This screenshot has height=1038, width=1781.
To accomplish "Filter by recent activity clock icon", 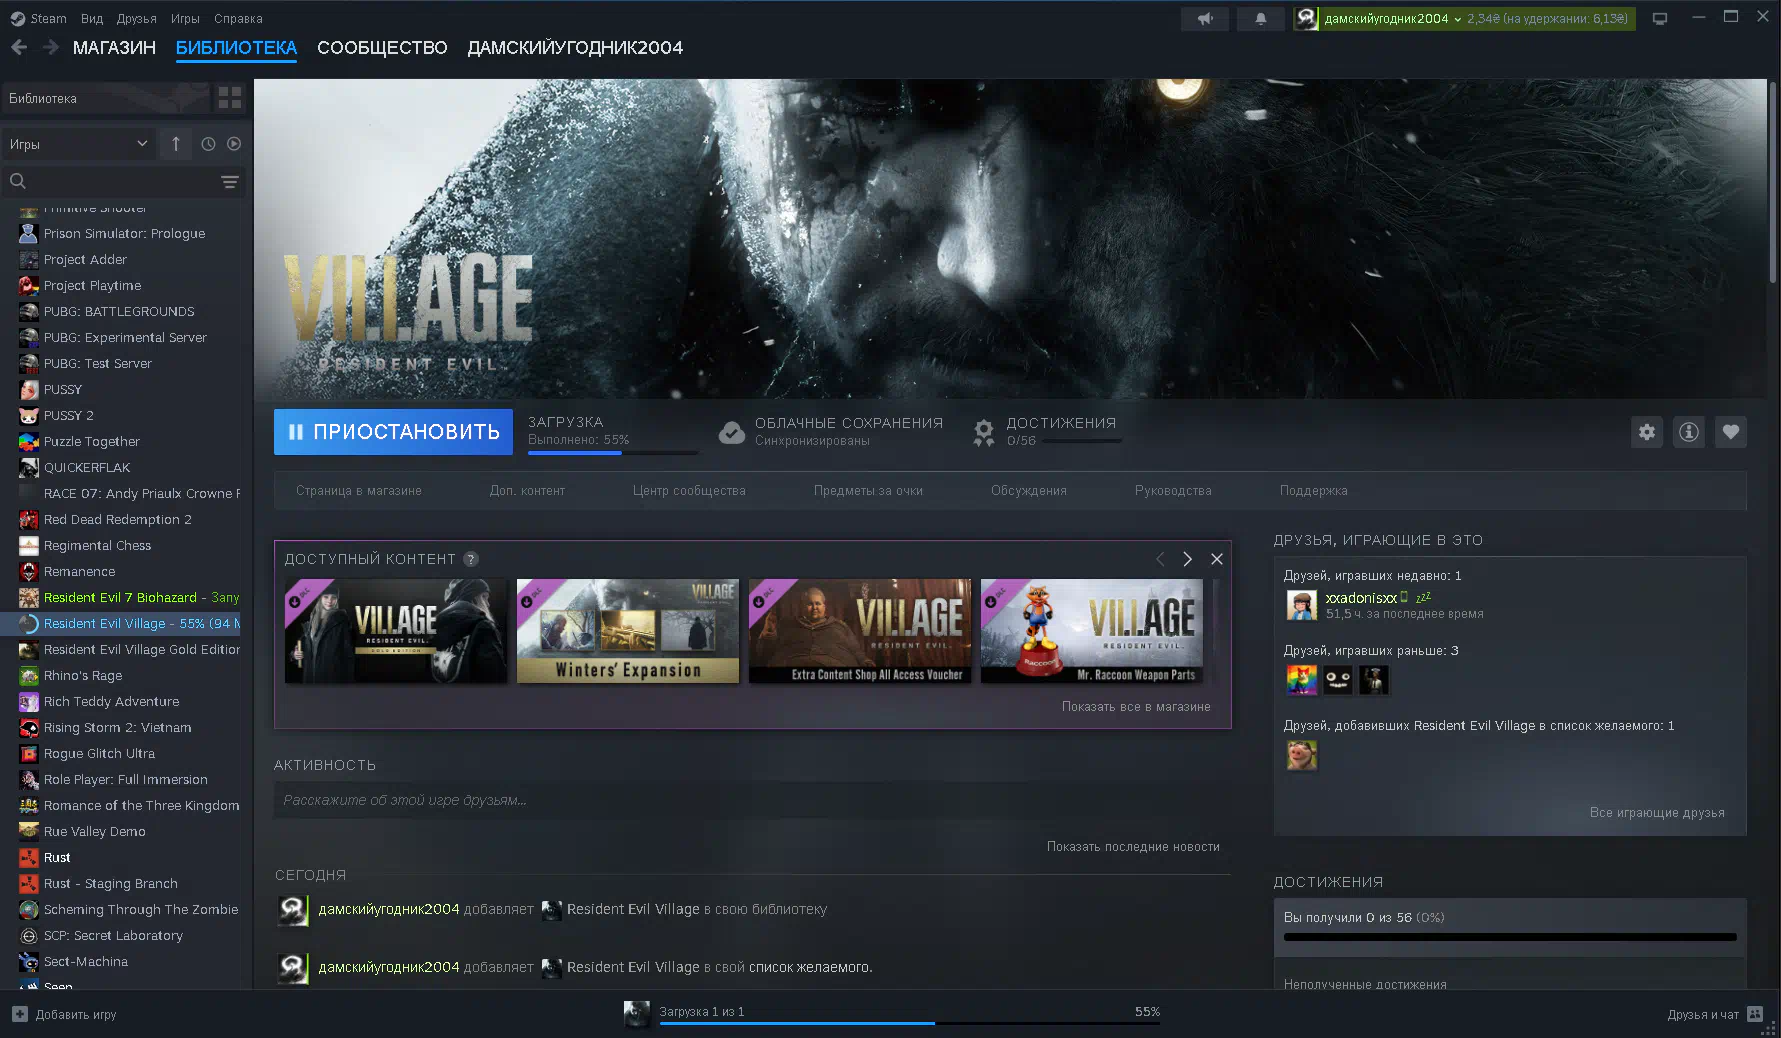I will pyautogui.click(x=208, y=144).
